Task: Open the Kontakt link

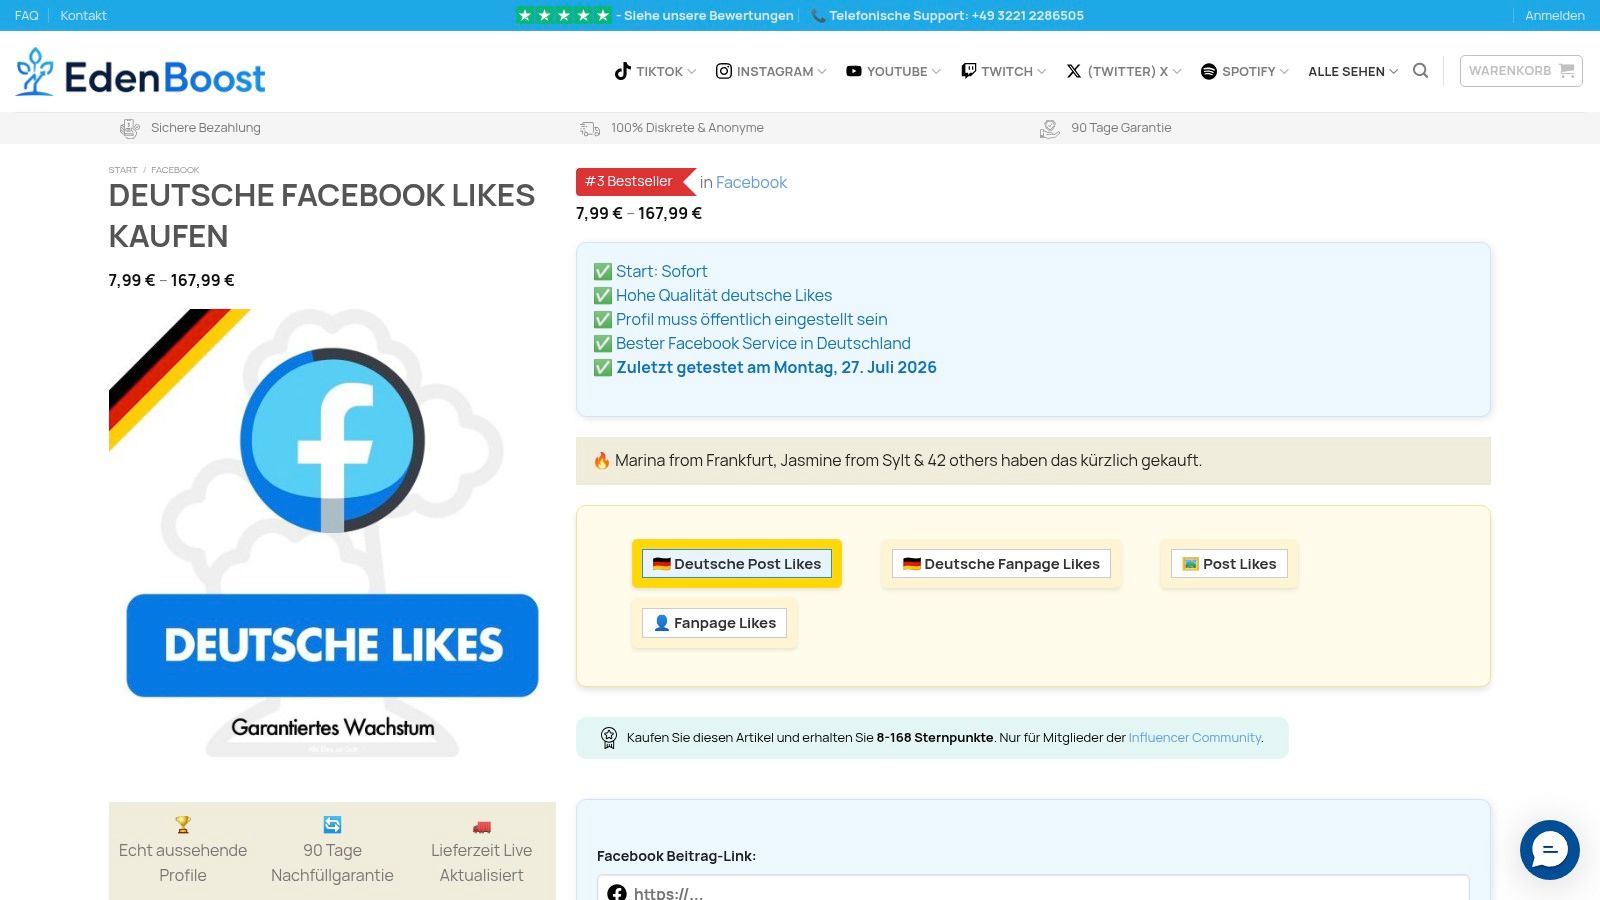Action: point(83,16)
